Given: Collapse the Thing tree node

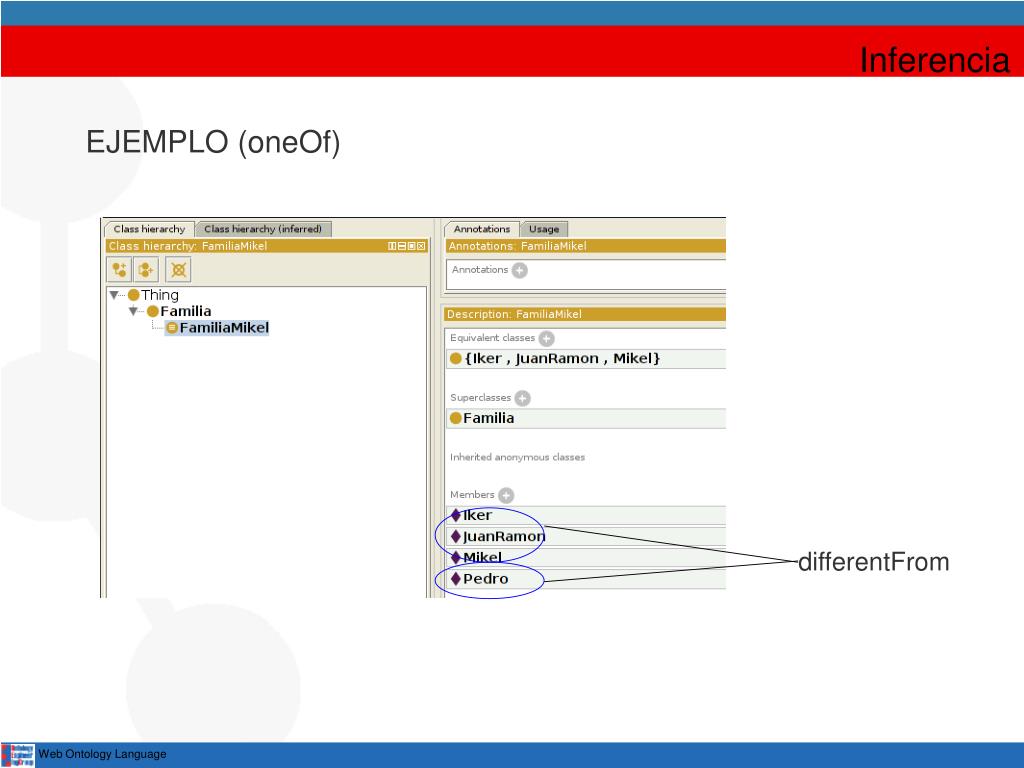Looking at the screenshot, I should [114, 295].
